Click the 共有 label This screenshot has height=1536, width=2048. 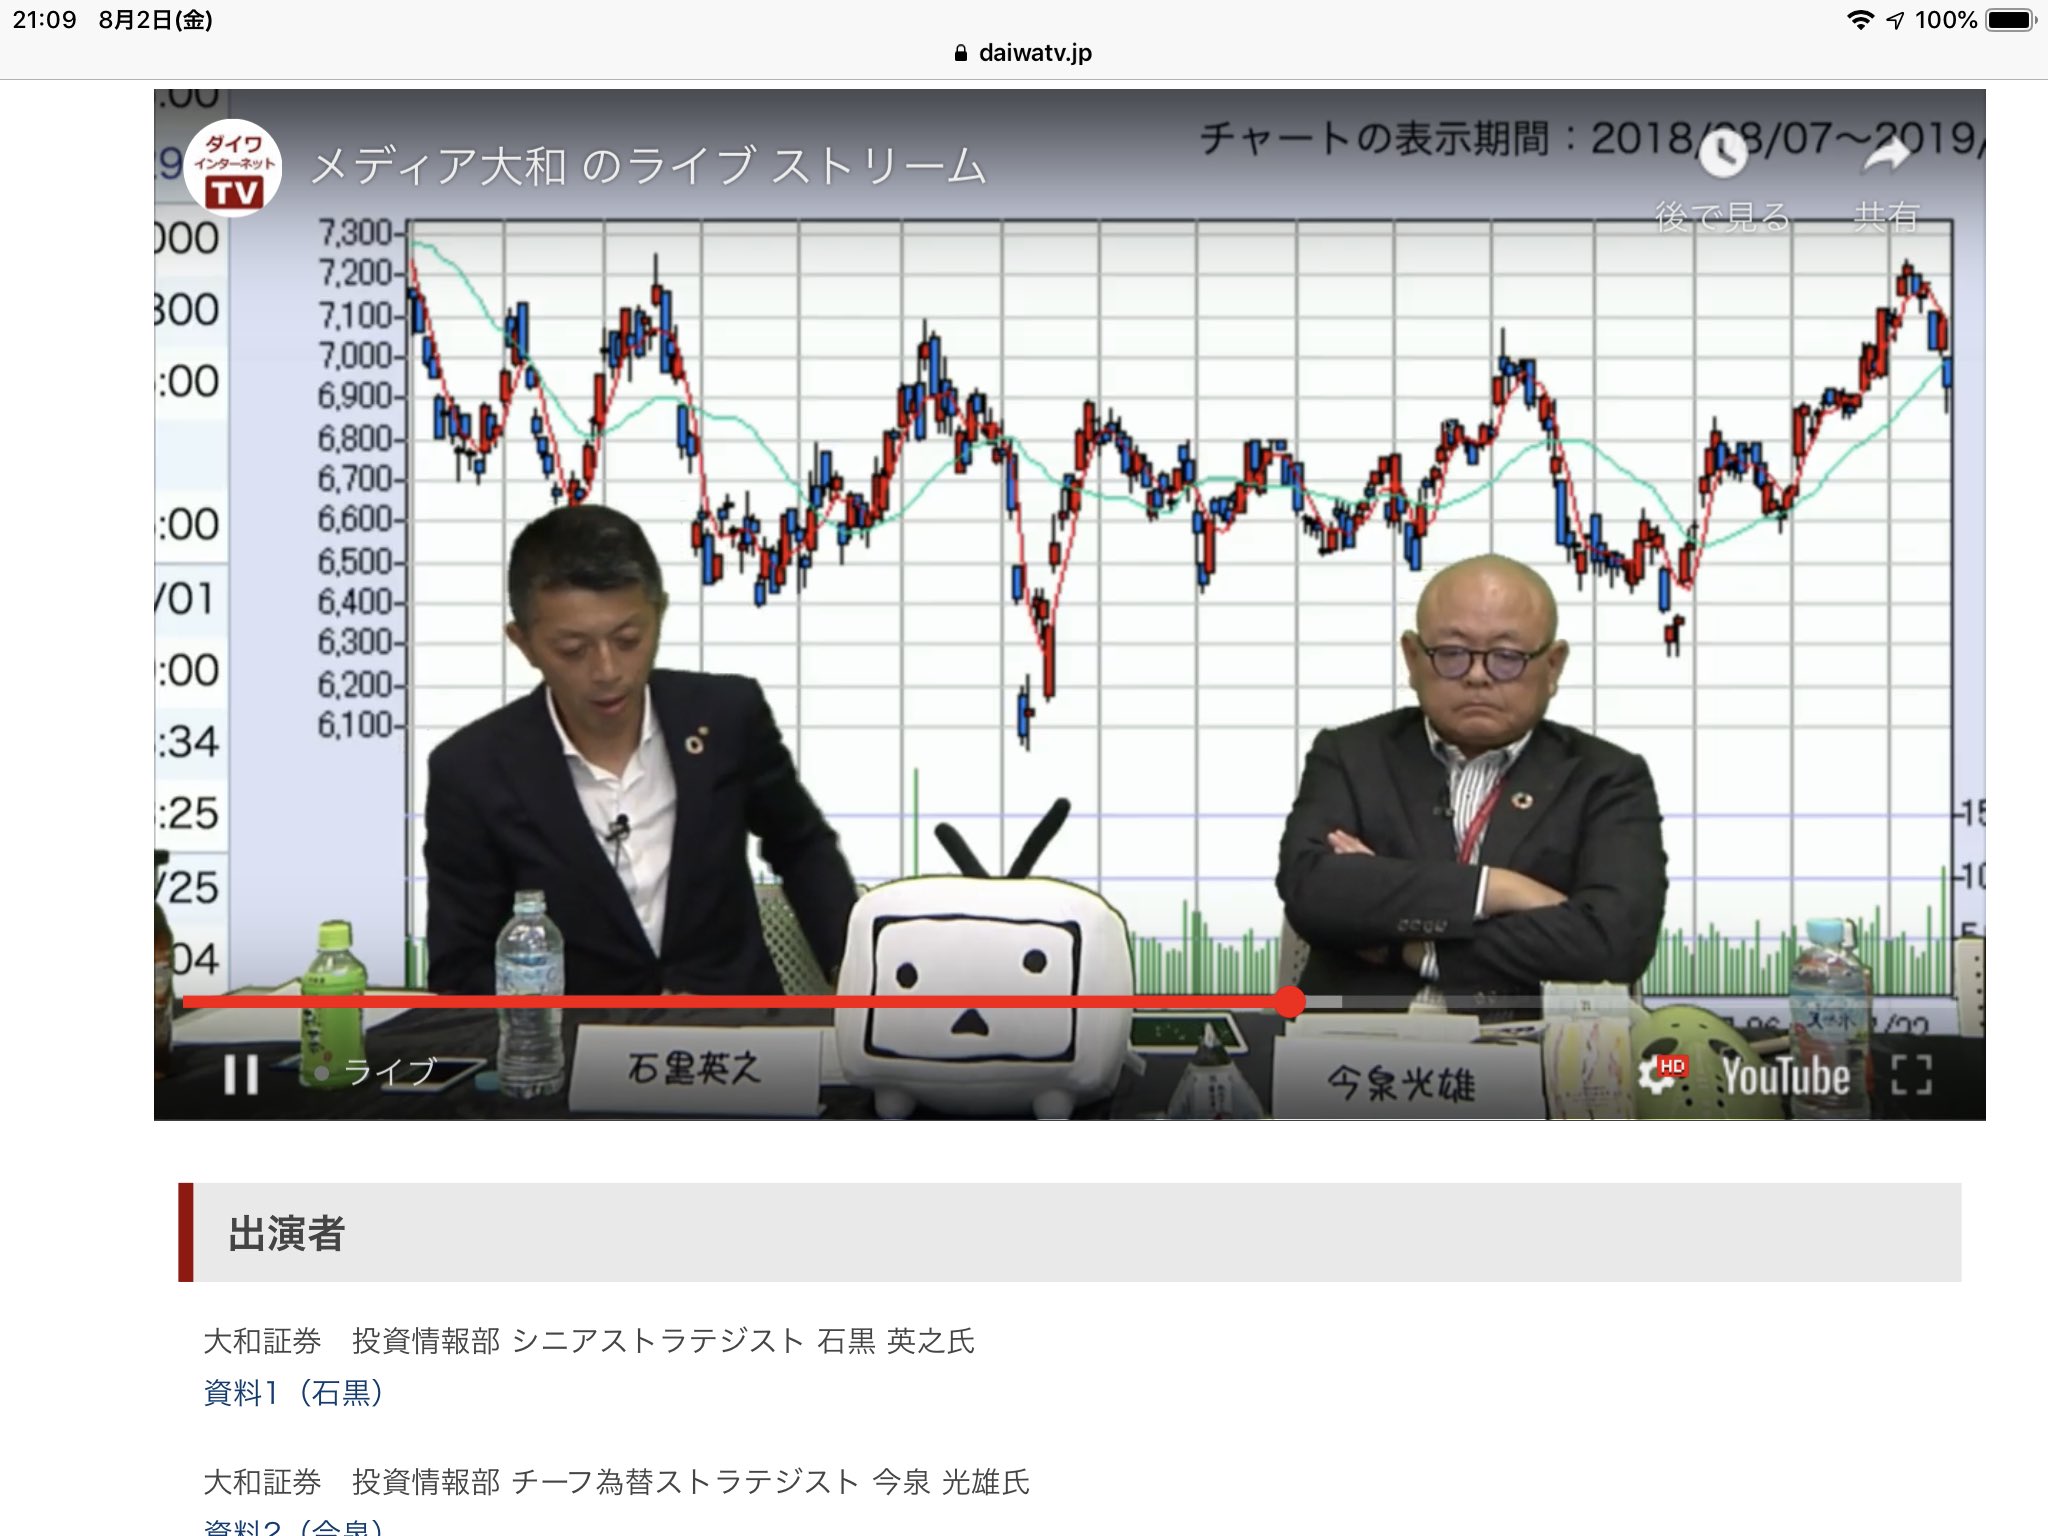click(1886, 216)
